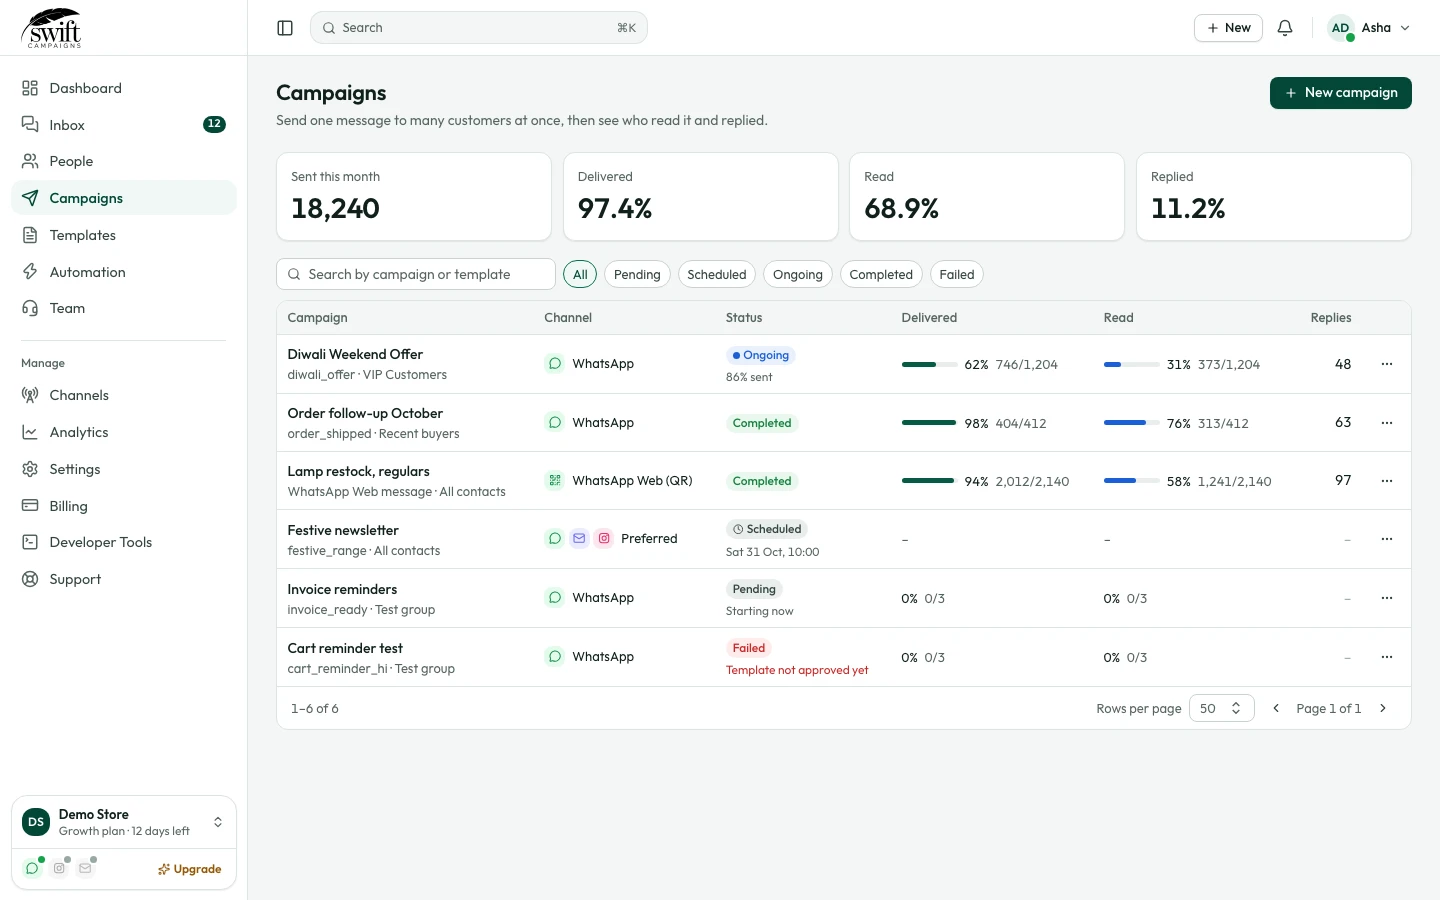1440x900 pixels.
Task: Open the Asha account menu
Action: (x=1369, y=28)
